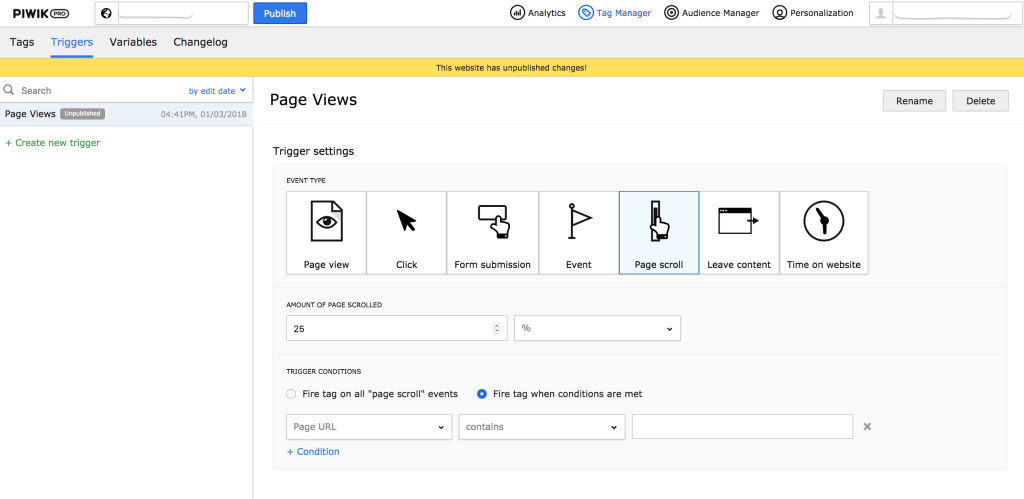Open Tag Manager module
The width and height of the screenshot is (1024, 499).
[615, 12]
